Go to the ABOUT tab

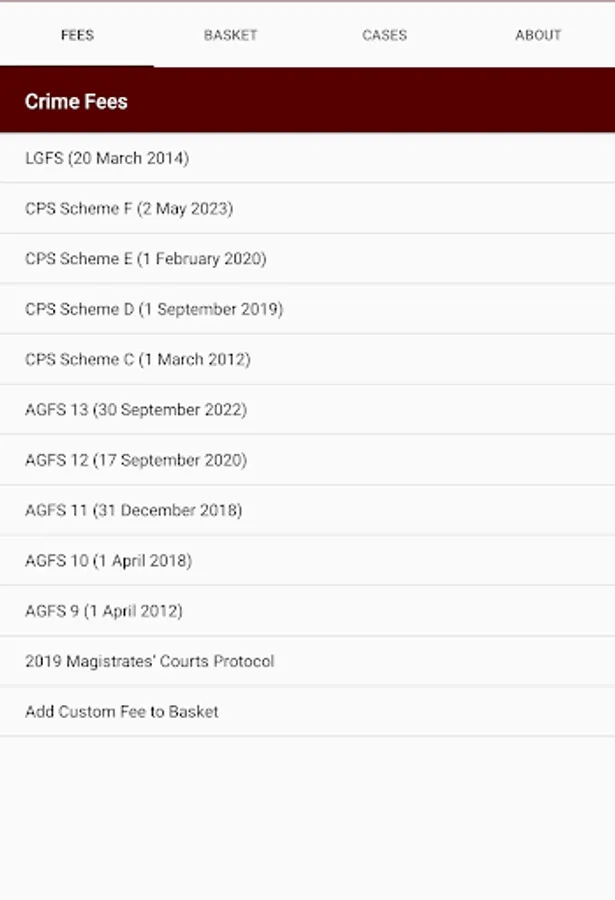point(538,35)
